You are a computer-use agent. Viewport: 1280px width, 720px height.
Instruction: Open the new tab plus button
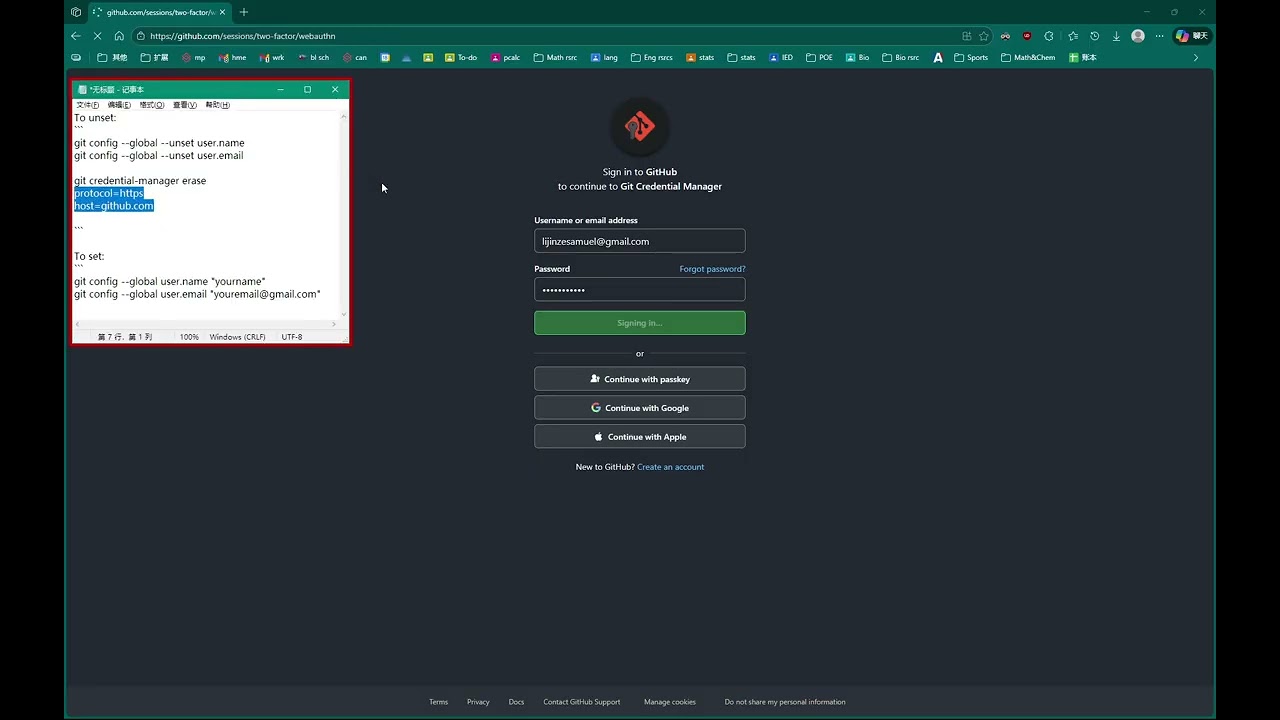click(243, 12)
